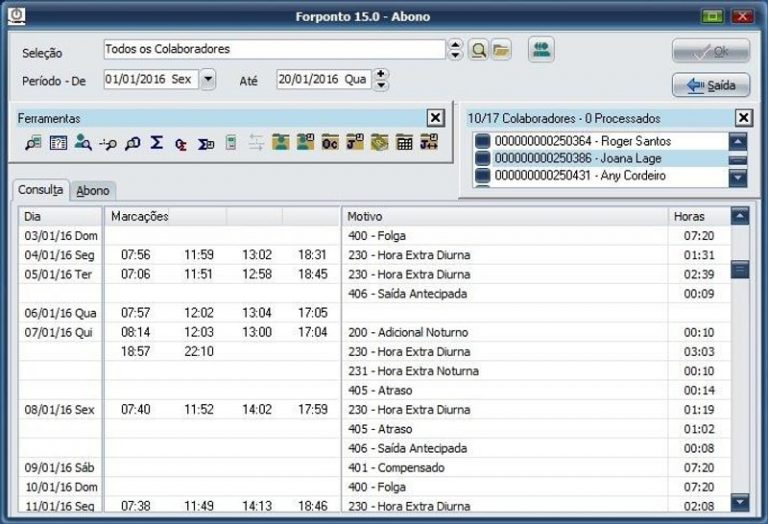The height and width of the screenshot is (524, 768).
Task: Click the magnifier search icon beside Seleção
Action: (x=478, y=50)
